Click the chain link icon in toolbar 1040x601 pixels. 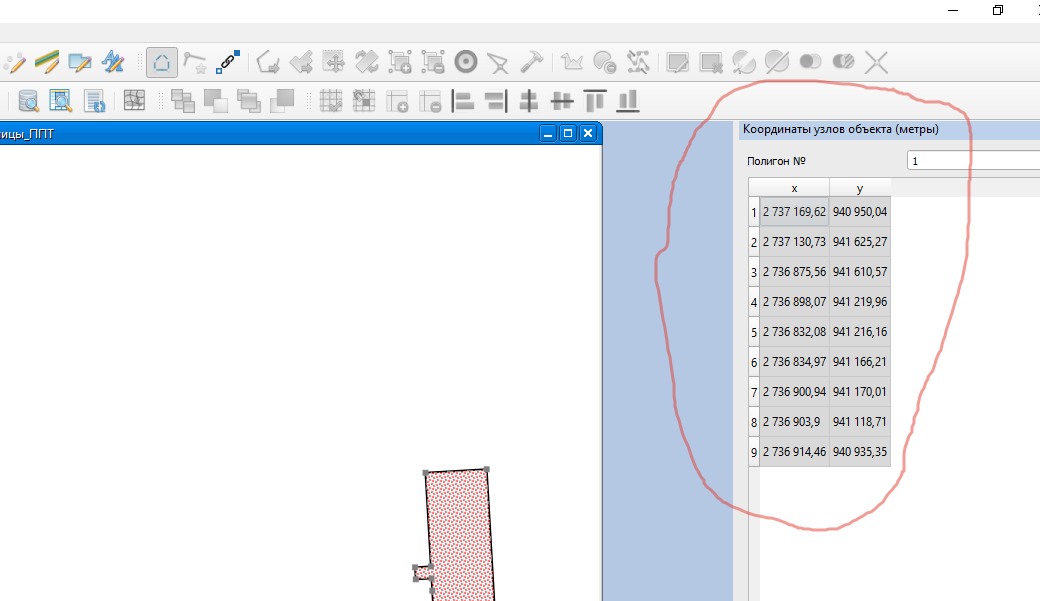tap(227, 63)
